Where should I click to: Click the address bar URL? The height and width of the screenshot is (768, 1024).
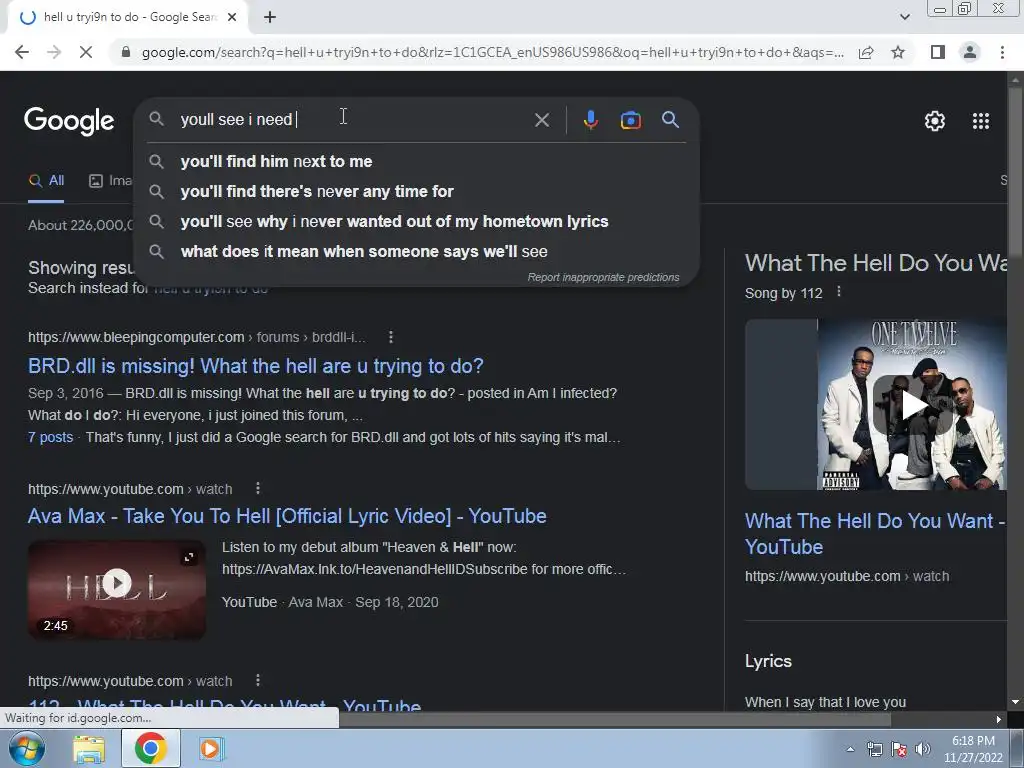point(492,52)
